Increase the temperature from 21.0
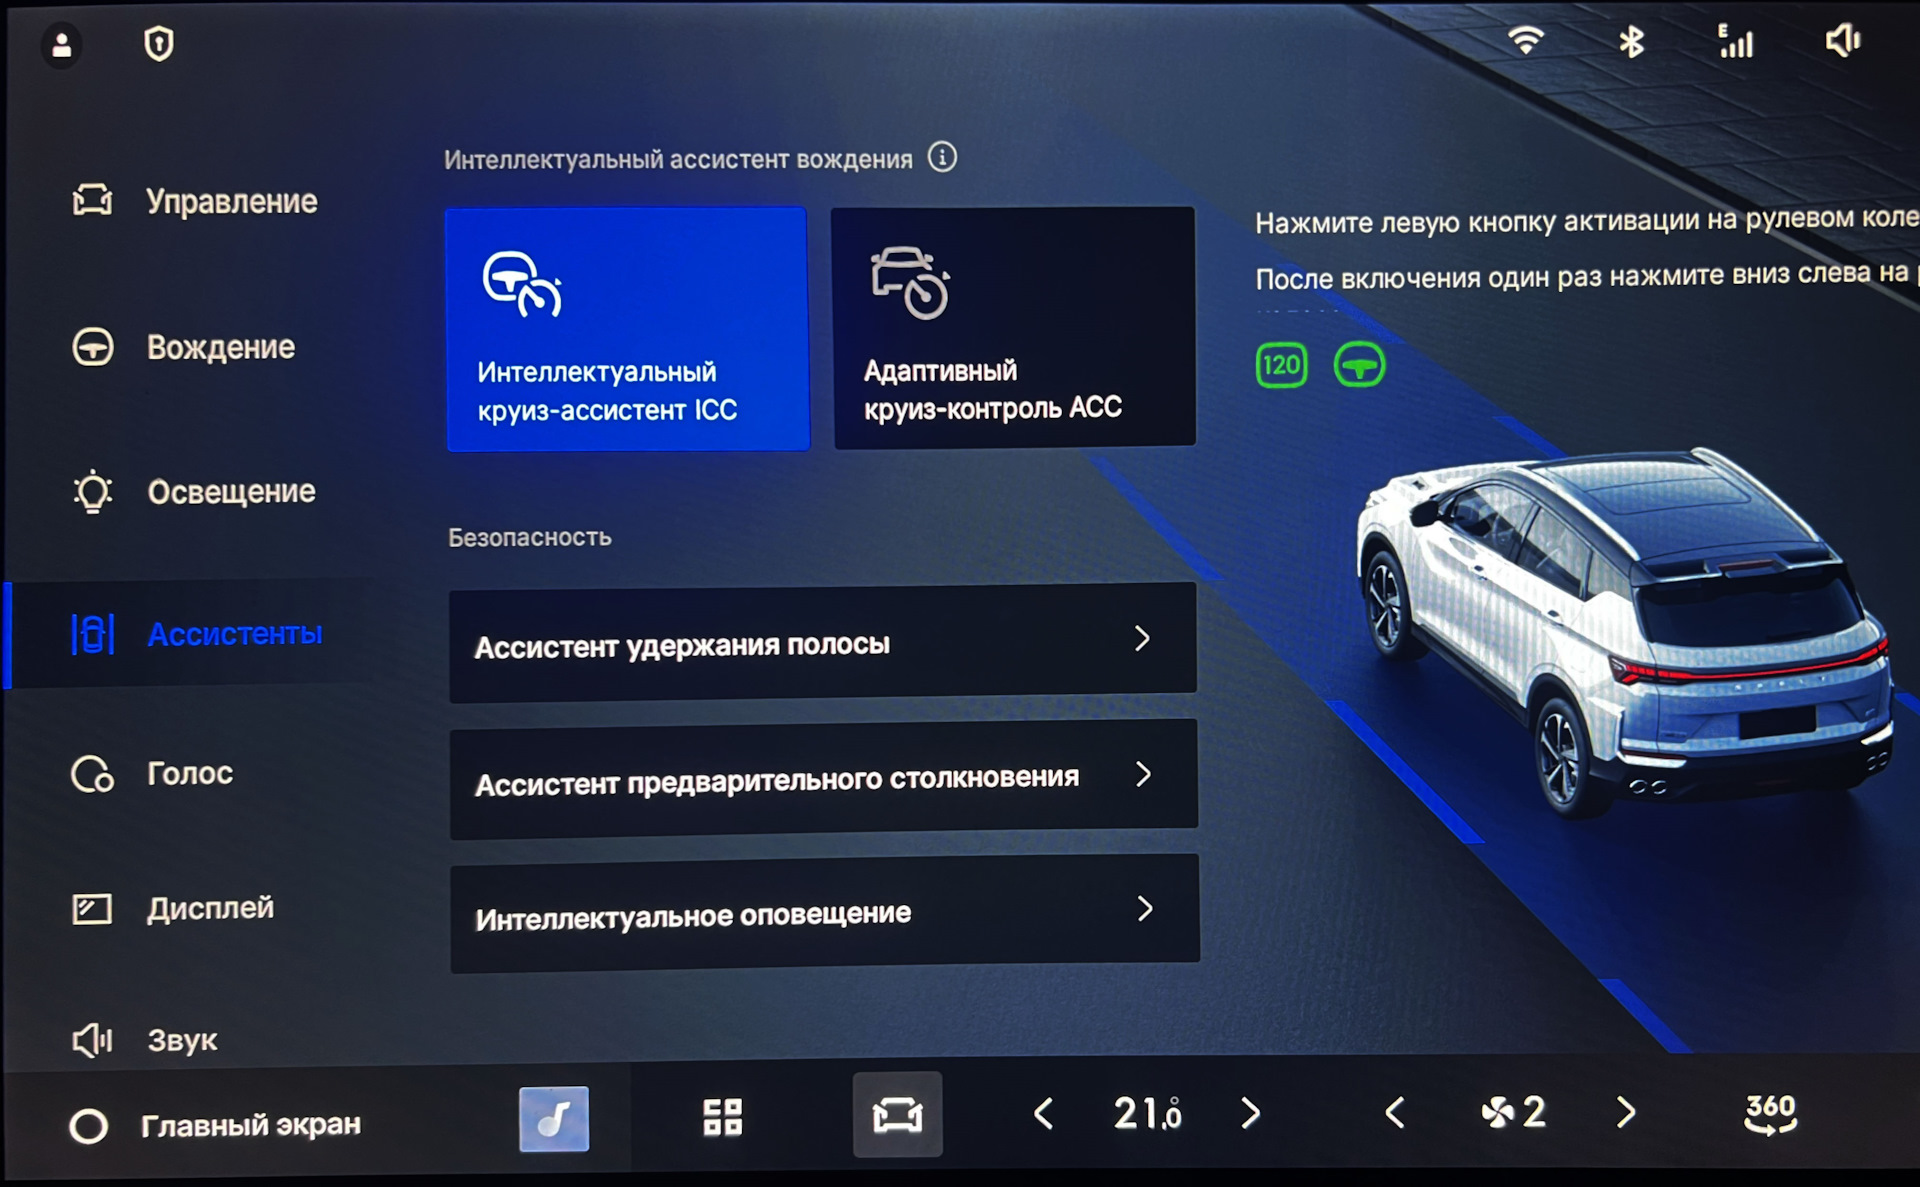The height and width of the screenshot is (1187, 1920). [1250, 1113]
